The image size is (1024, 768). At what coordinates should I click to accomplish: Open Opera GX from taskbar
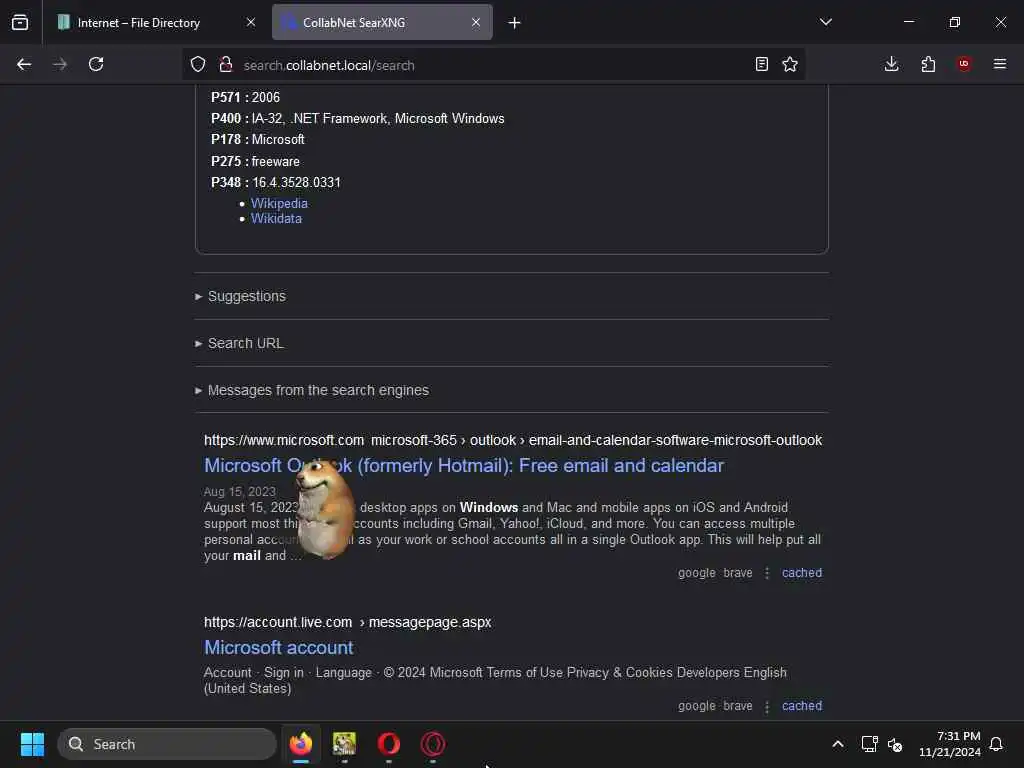click(432, 744)
